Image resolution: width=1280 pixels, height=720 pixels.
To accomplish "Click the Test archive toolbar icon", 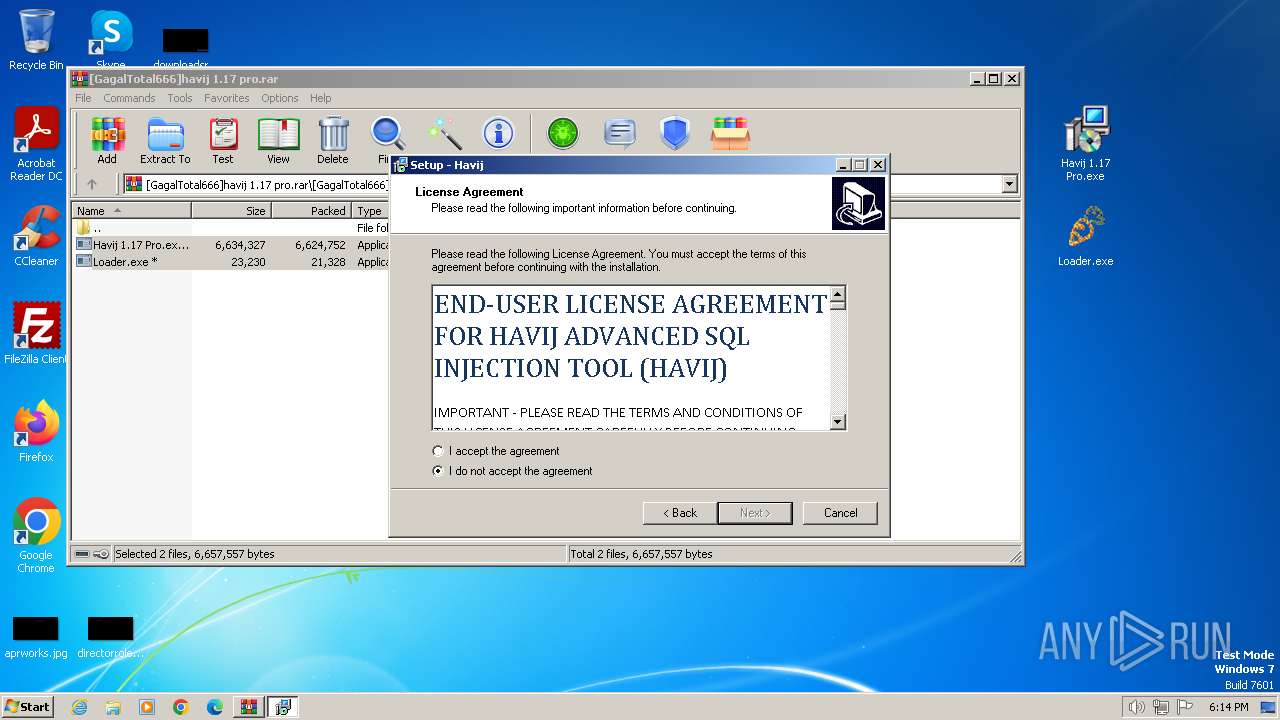I will 223,140.
